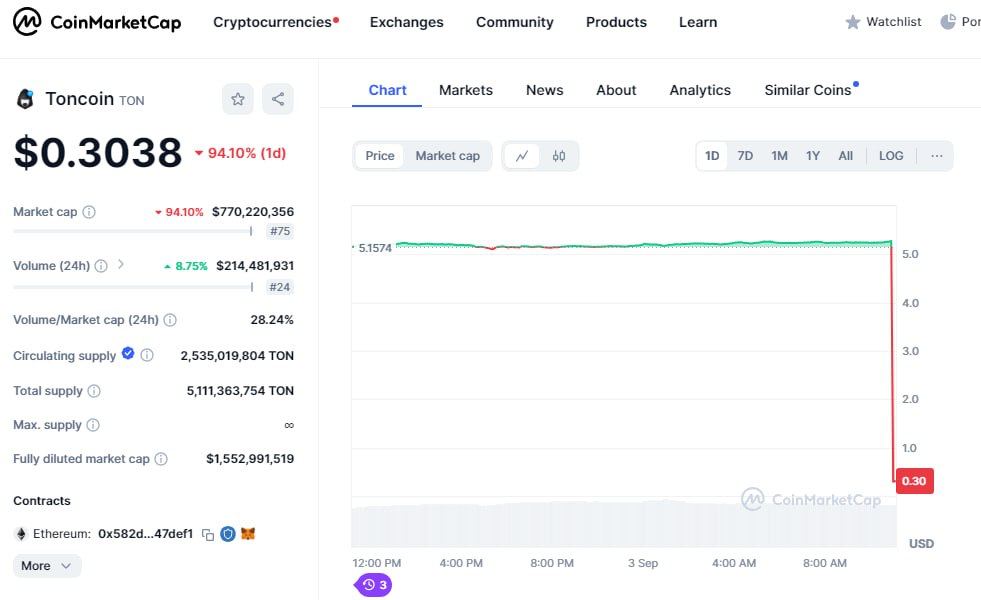Expand the More contracts dropdown
The width and height of the screenshot is (981, 600).
point(47,566)
